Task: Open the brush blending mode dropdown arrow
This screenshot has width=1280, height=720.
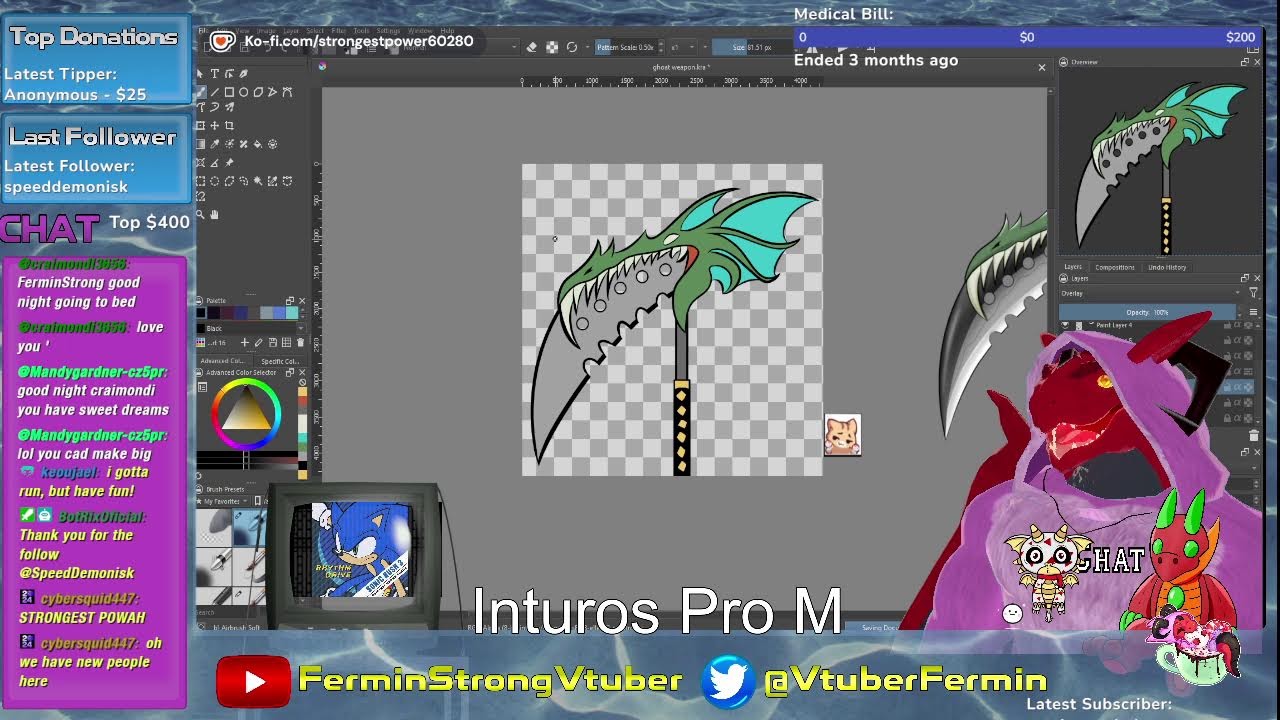Action: point(515,47)
